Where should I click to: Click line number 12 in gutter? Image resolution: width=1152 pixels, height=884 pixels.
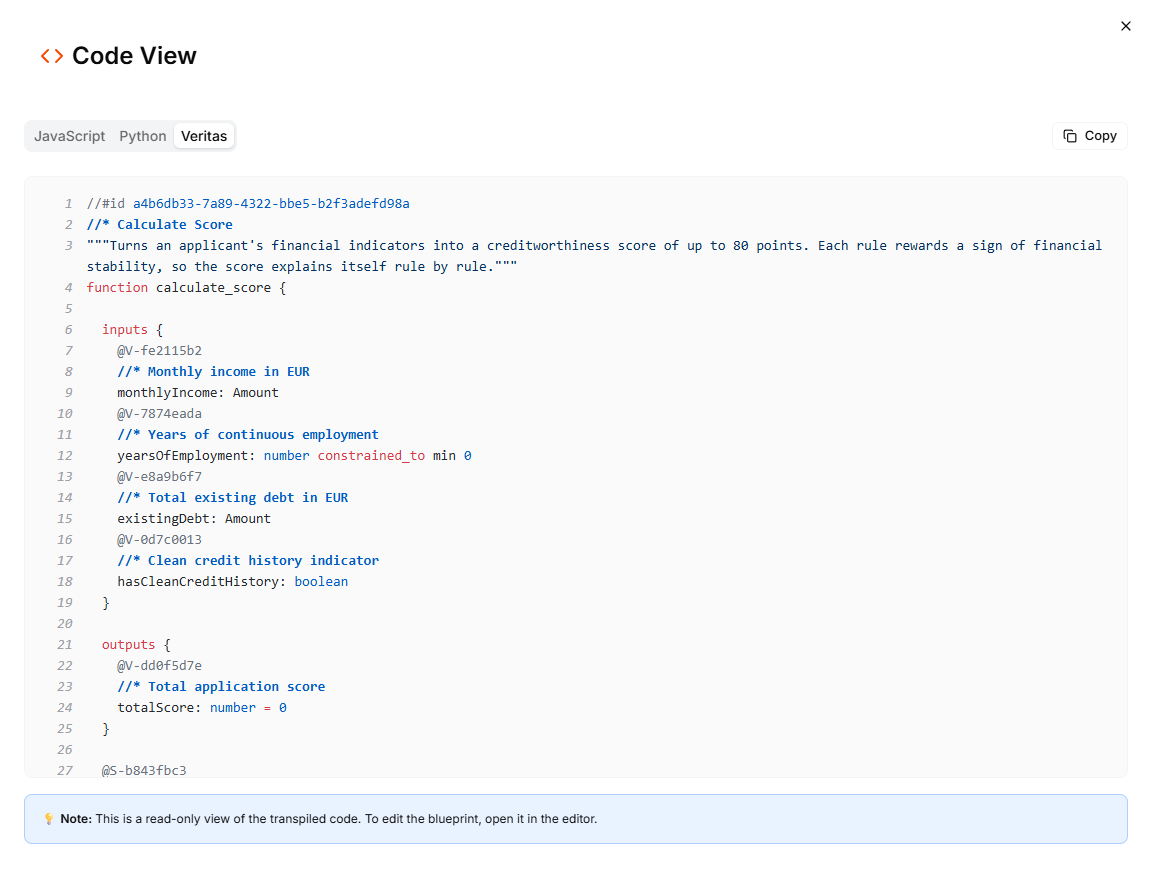click(65, 456)
